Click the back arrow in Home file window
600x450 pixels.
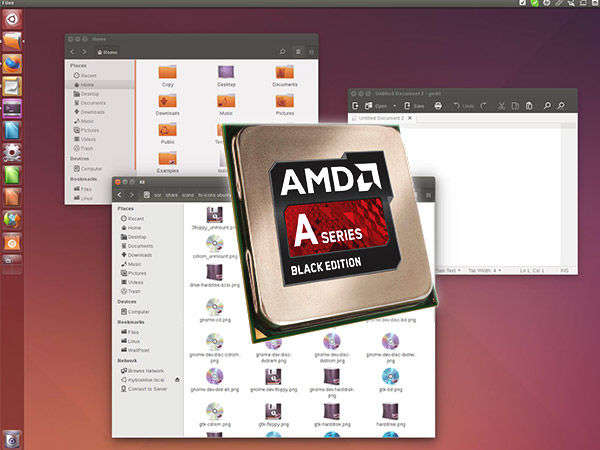(x=72, y=50)
